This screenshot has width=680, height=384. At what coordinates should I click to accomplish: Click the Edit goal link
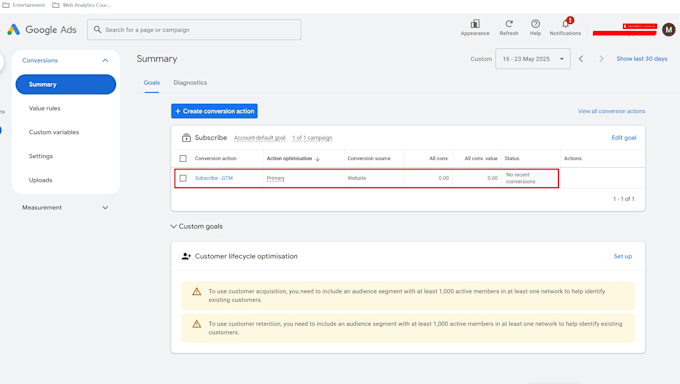tap(624, 138)
